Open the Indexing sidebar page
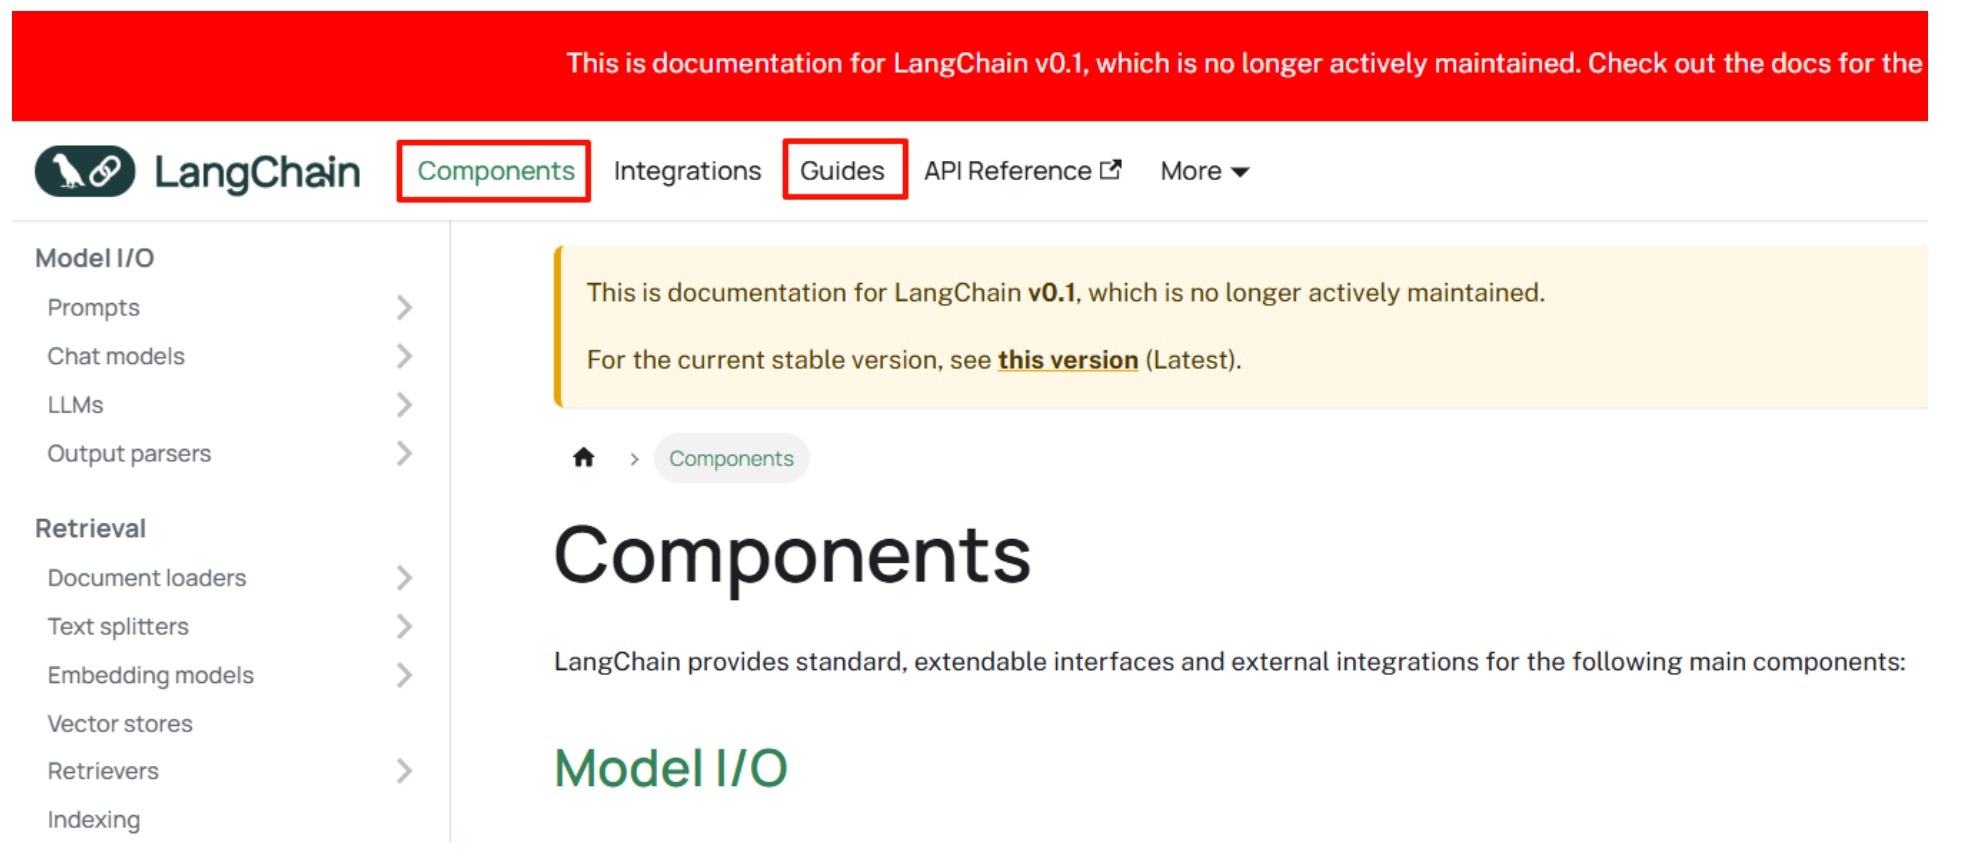This screenshot has width=1962, height=858. pos(94,820)
